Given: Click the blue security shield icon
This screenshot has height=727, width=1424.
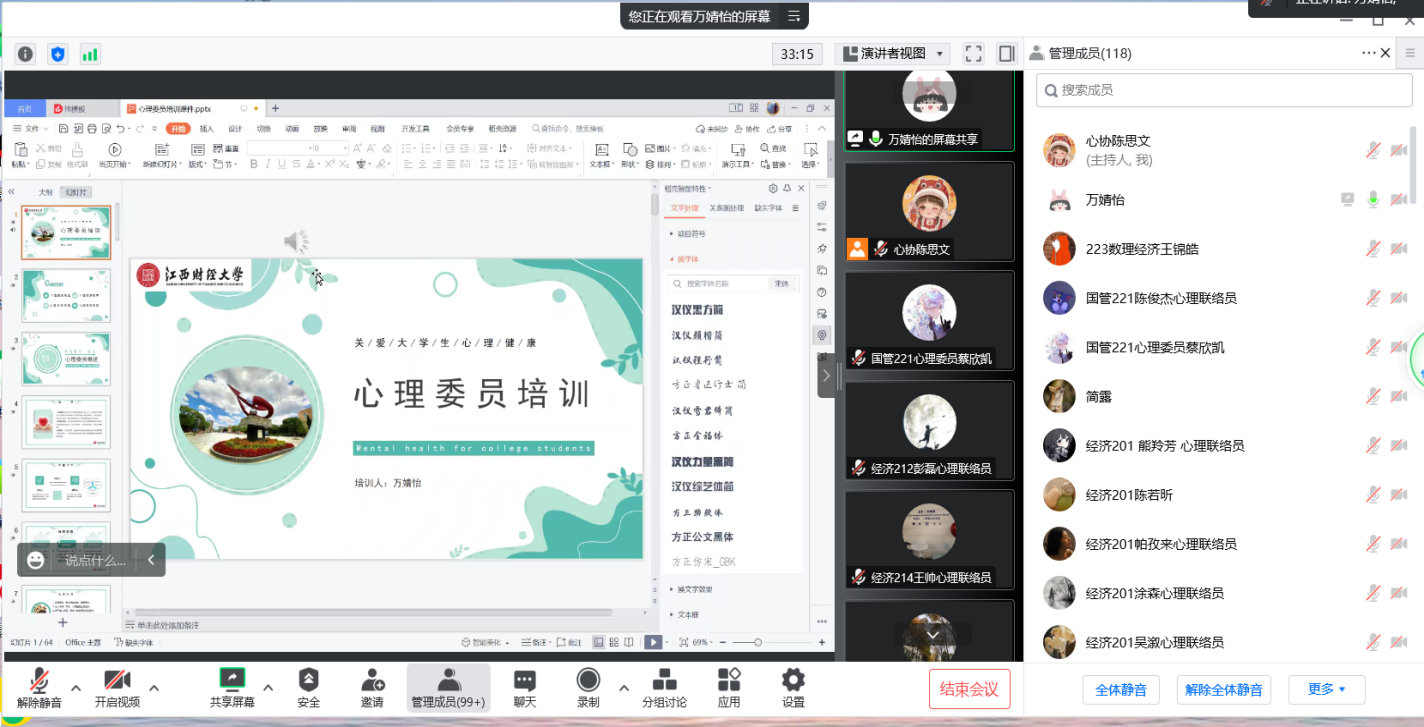Looking at the screenshot, I should (57, 54).
